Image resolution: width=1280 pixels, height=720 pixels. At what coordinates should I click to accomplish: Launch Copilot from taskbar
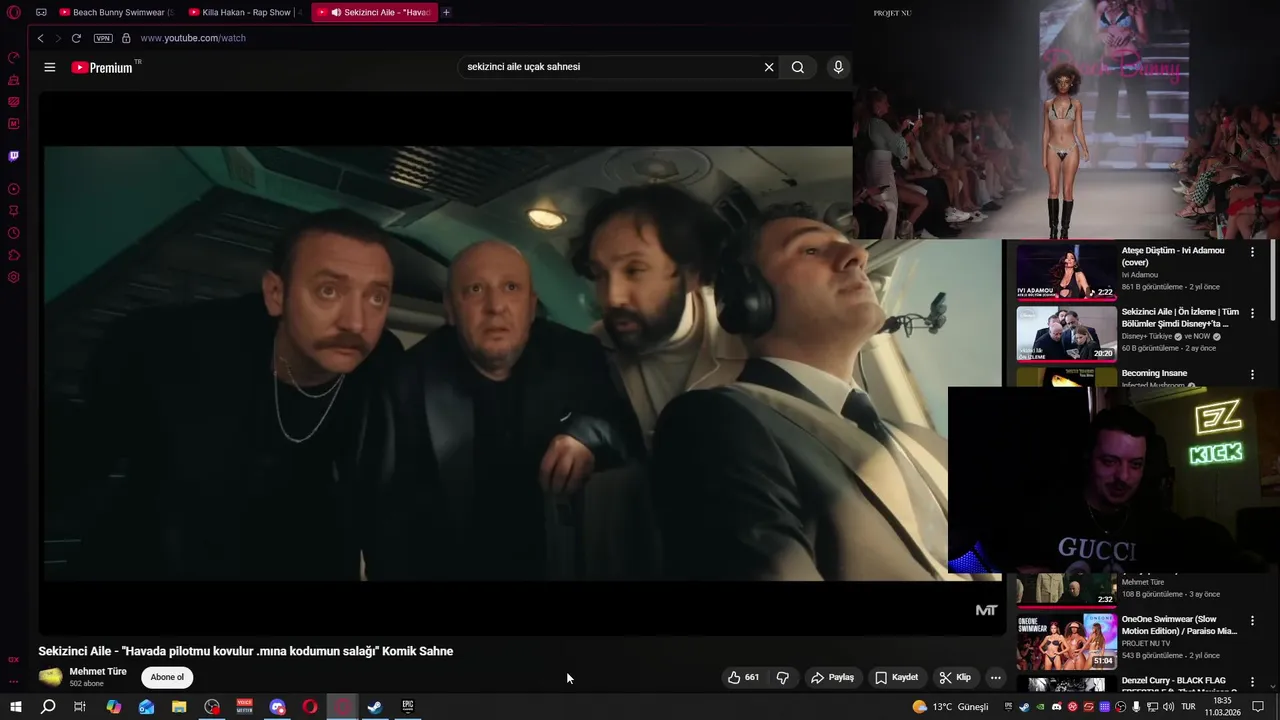point(114,707)
